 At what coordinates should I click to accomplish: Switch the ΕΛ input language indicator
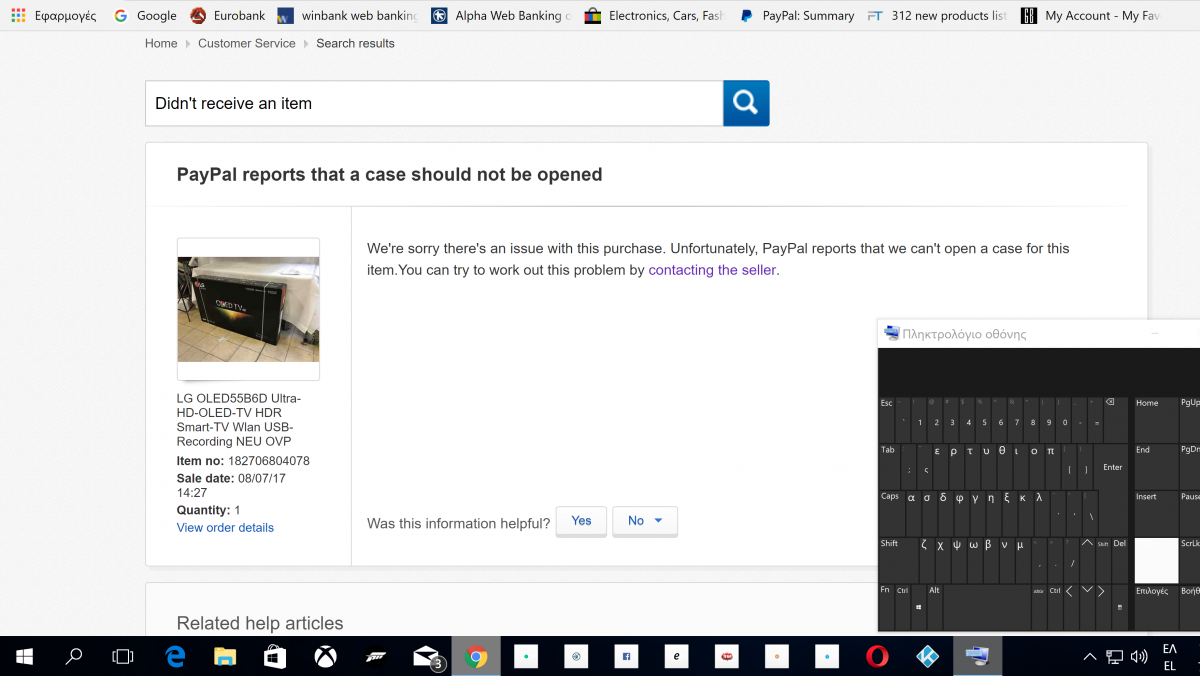pos(1170,657)
